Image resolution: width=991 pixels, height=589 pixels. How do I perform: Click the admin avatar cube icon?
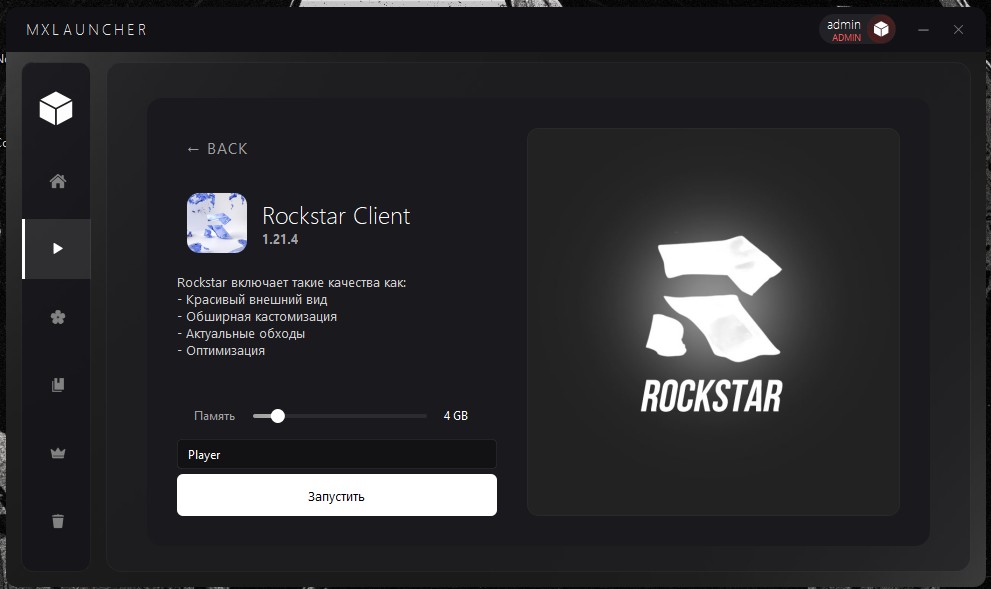pyautogui.click(x=881, y=30)
